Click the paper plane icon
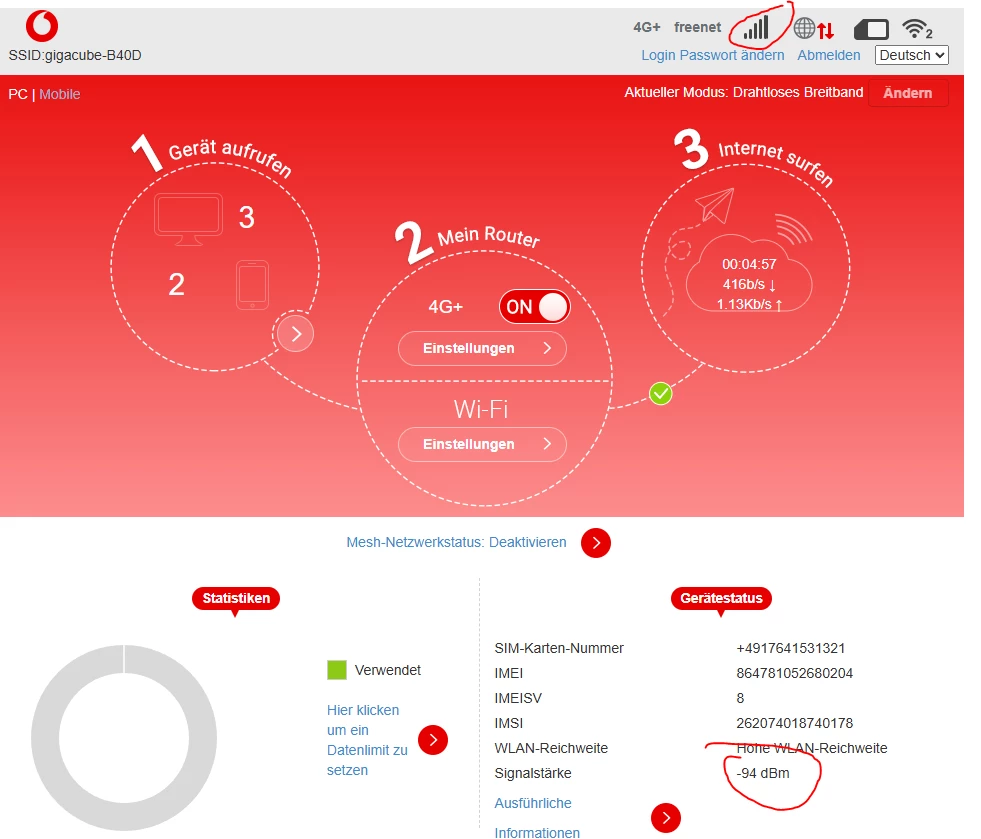This screenshot has width=981, height=839. pos(715,205)
